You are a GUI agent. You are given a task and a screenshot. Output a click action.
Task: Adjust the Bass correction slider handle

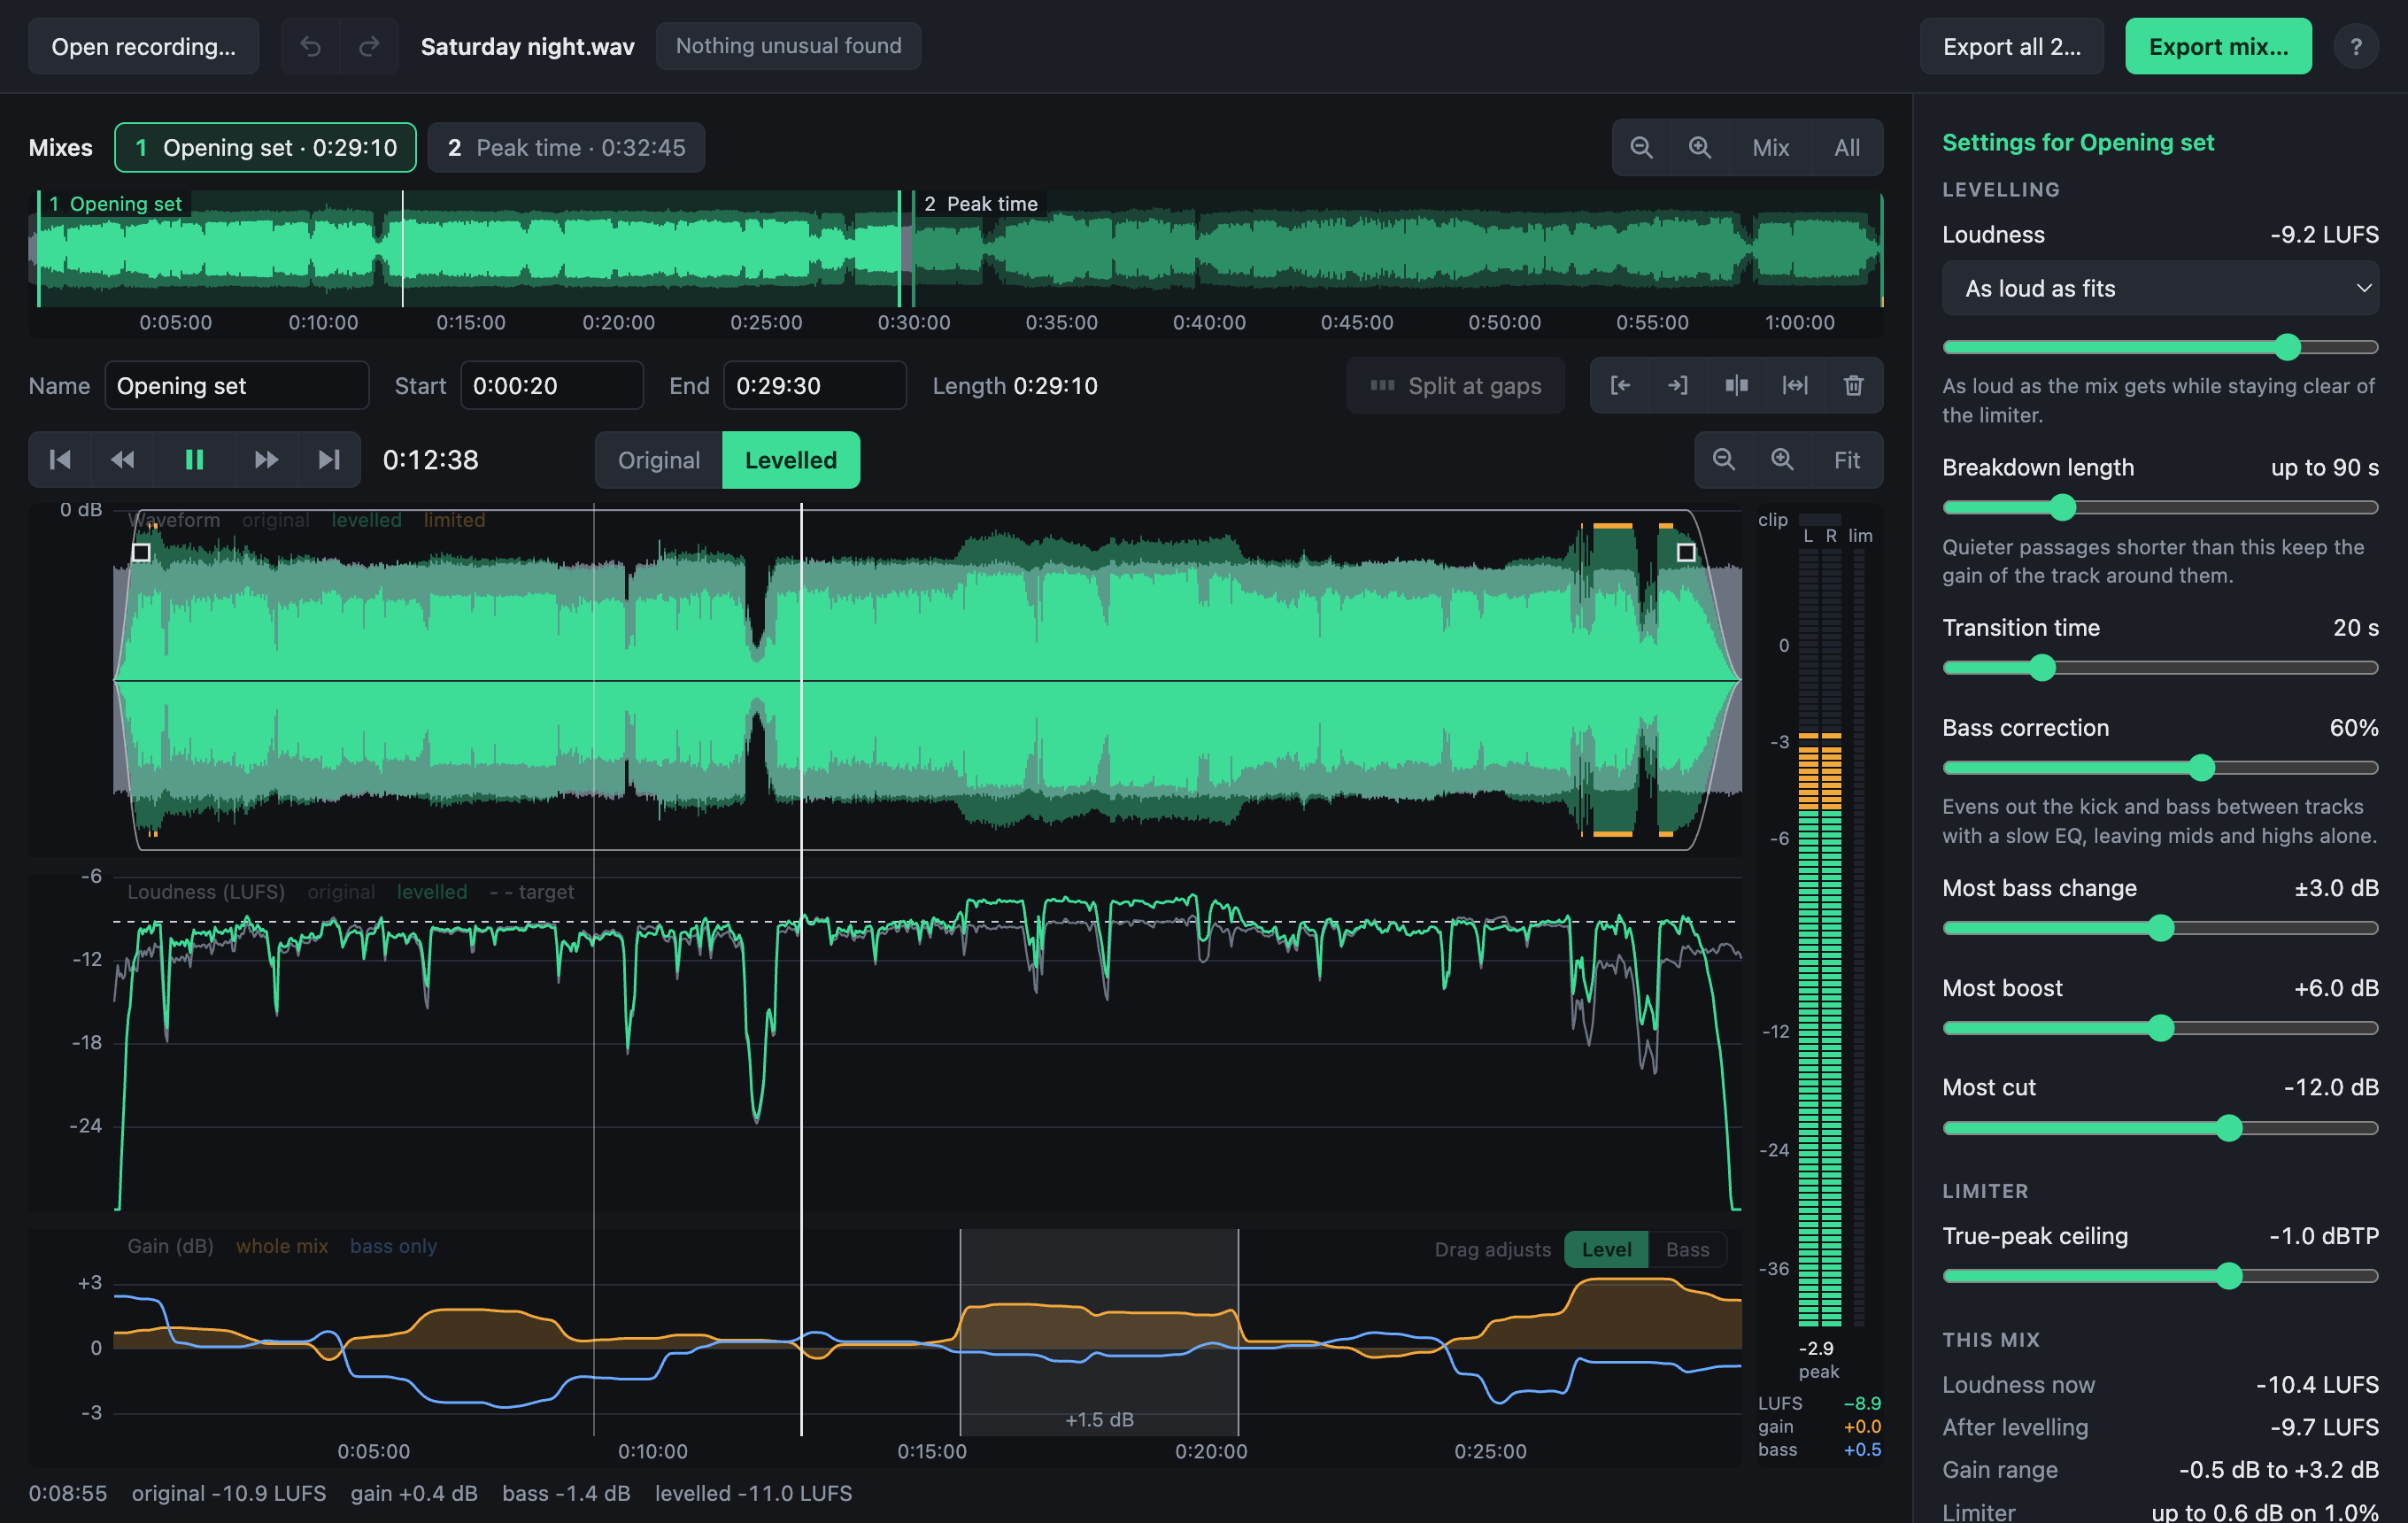pyautogui.click(x=2201, y=768)
